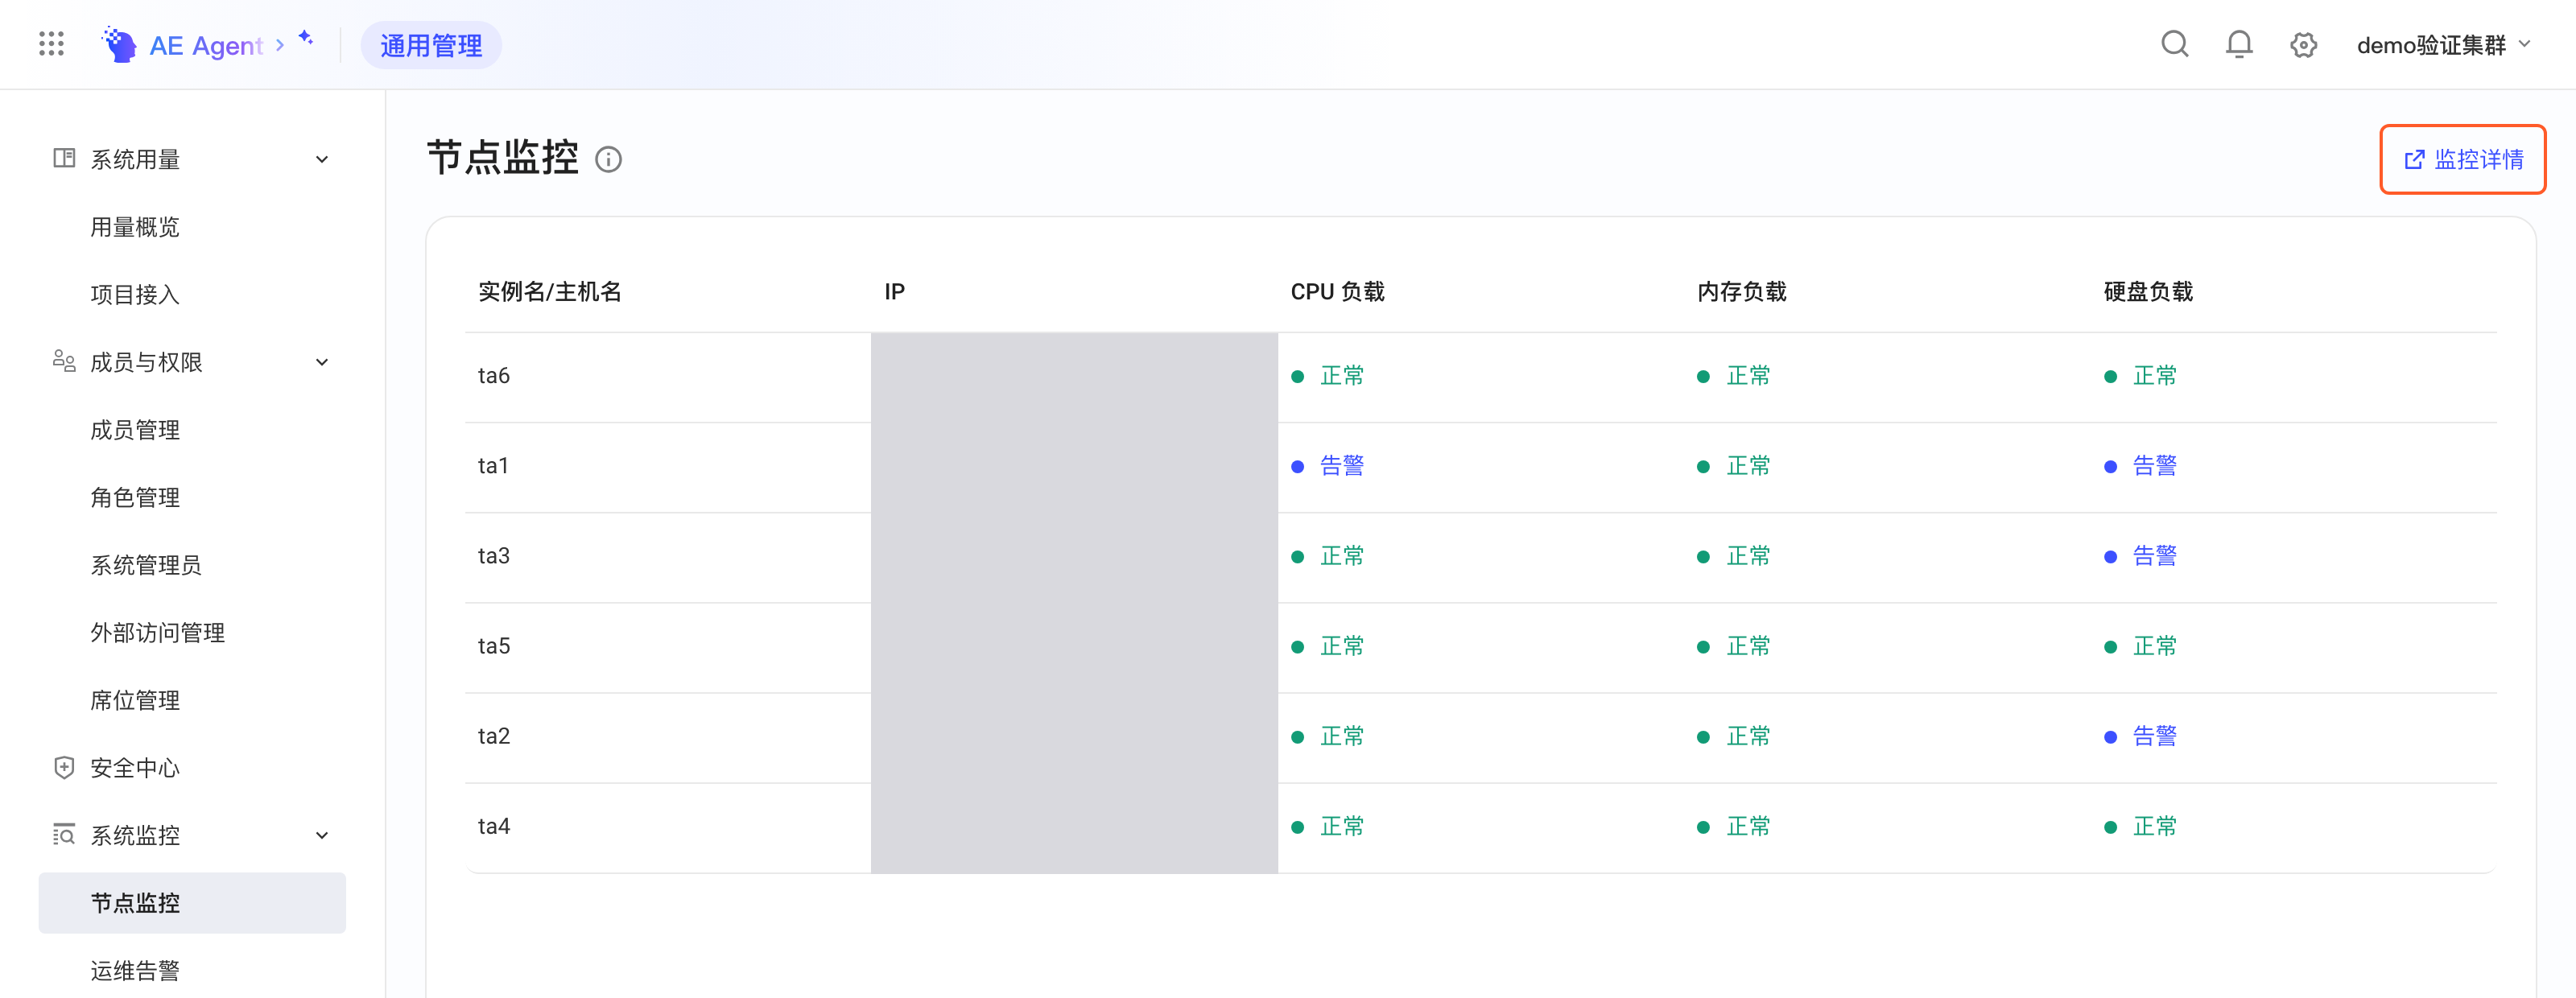Click the 安全中心 shield icon

point(64,767)
